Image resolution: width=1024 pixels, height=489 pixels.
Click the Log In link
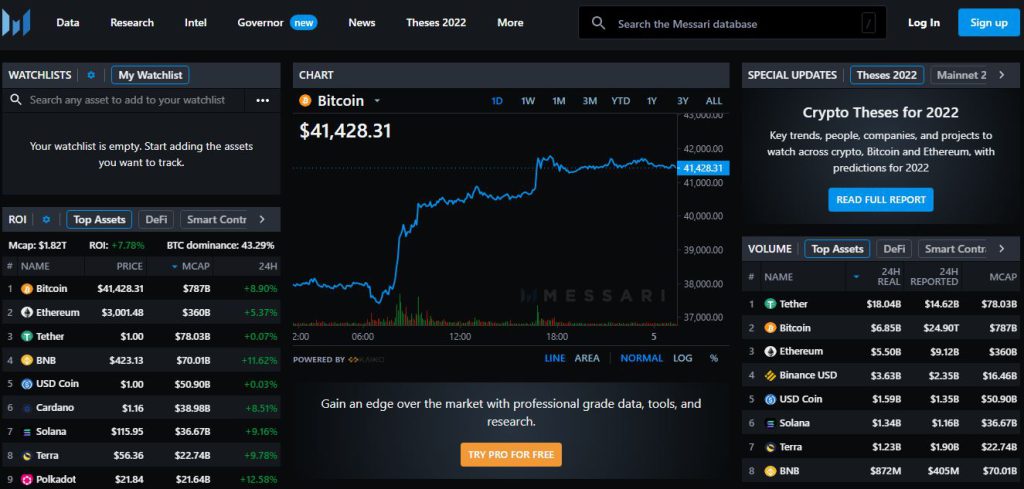click(924, 23)
